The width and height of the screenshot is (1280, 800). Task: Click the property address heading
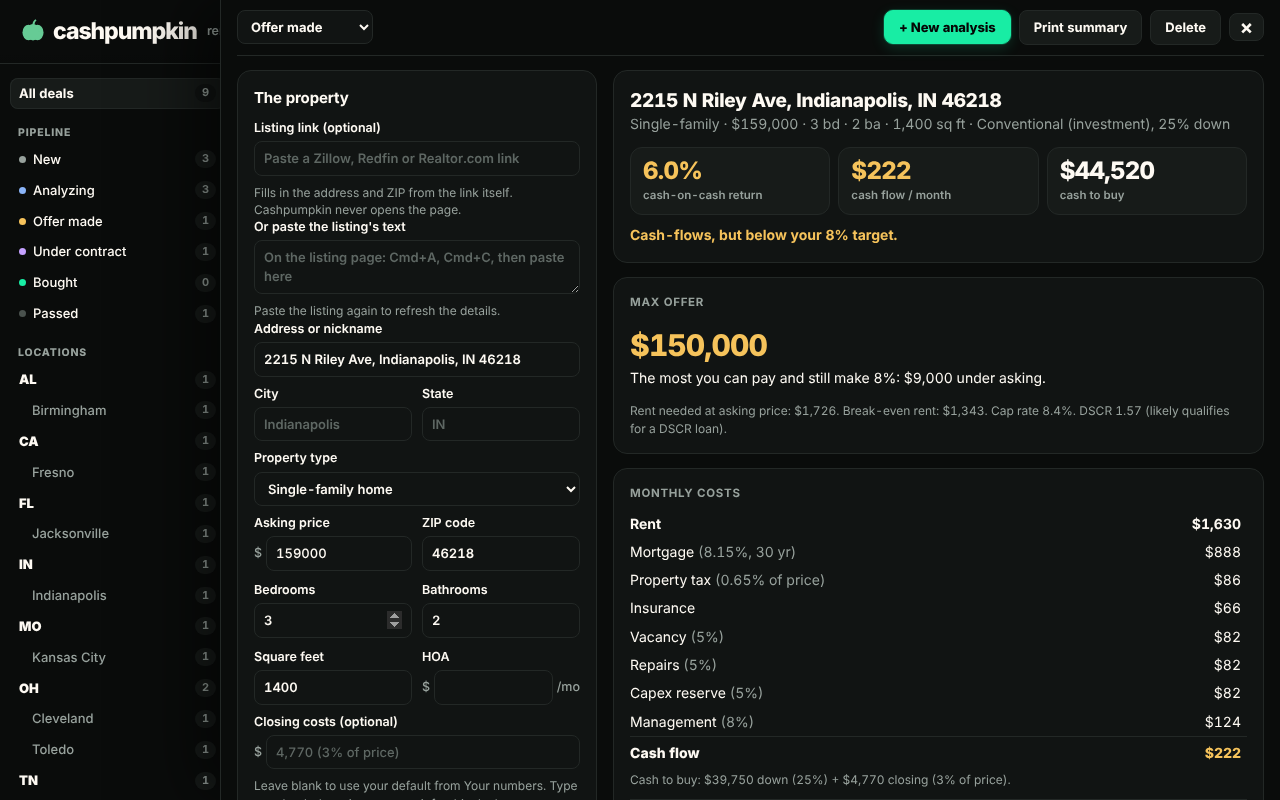pyautogui.click(x=816, y=100)
